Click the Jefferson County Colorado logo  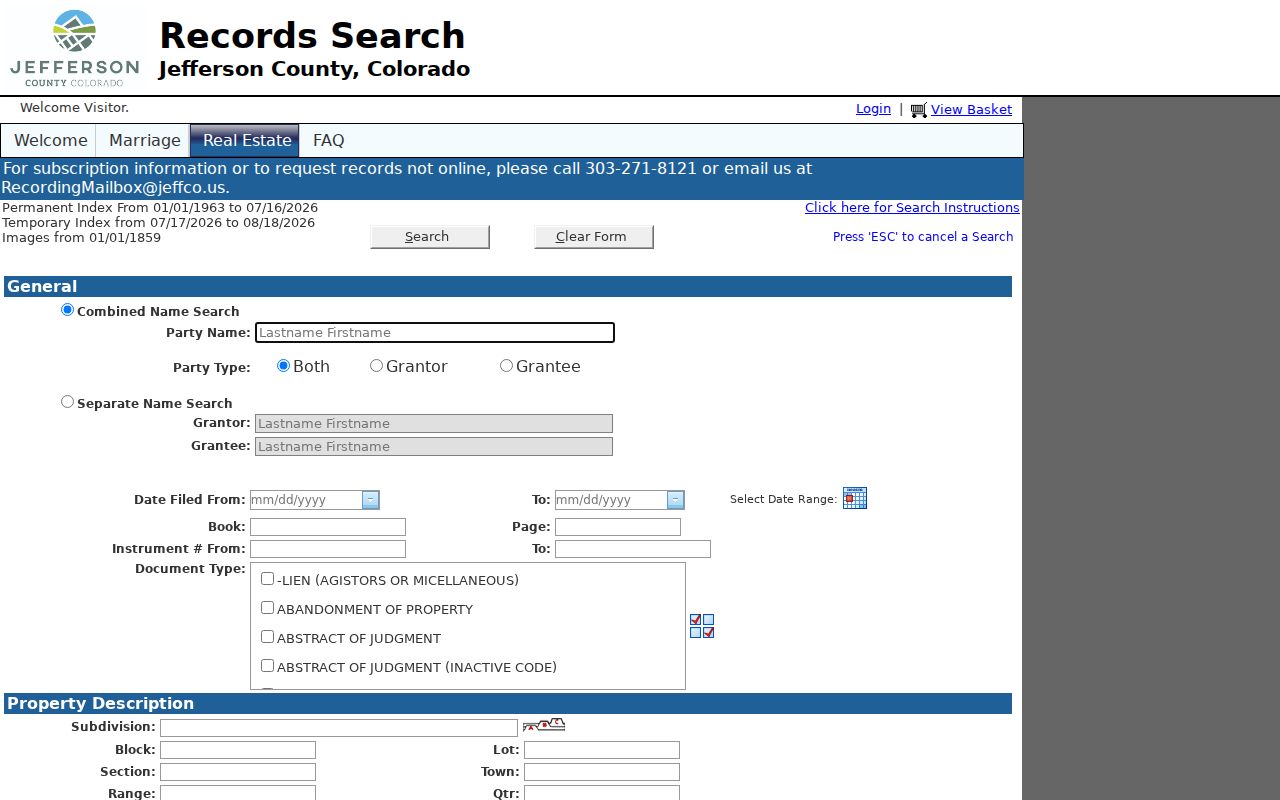[74, 48]
